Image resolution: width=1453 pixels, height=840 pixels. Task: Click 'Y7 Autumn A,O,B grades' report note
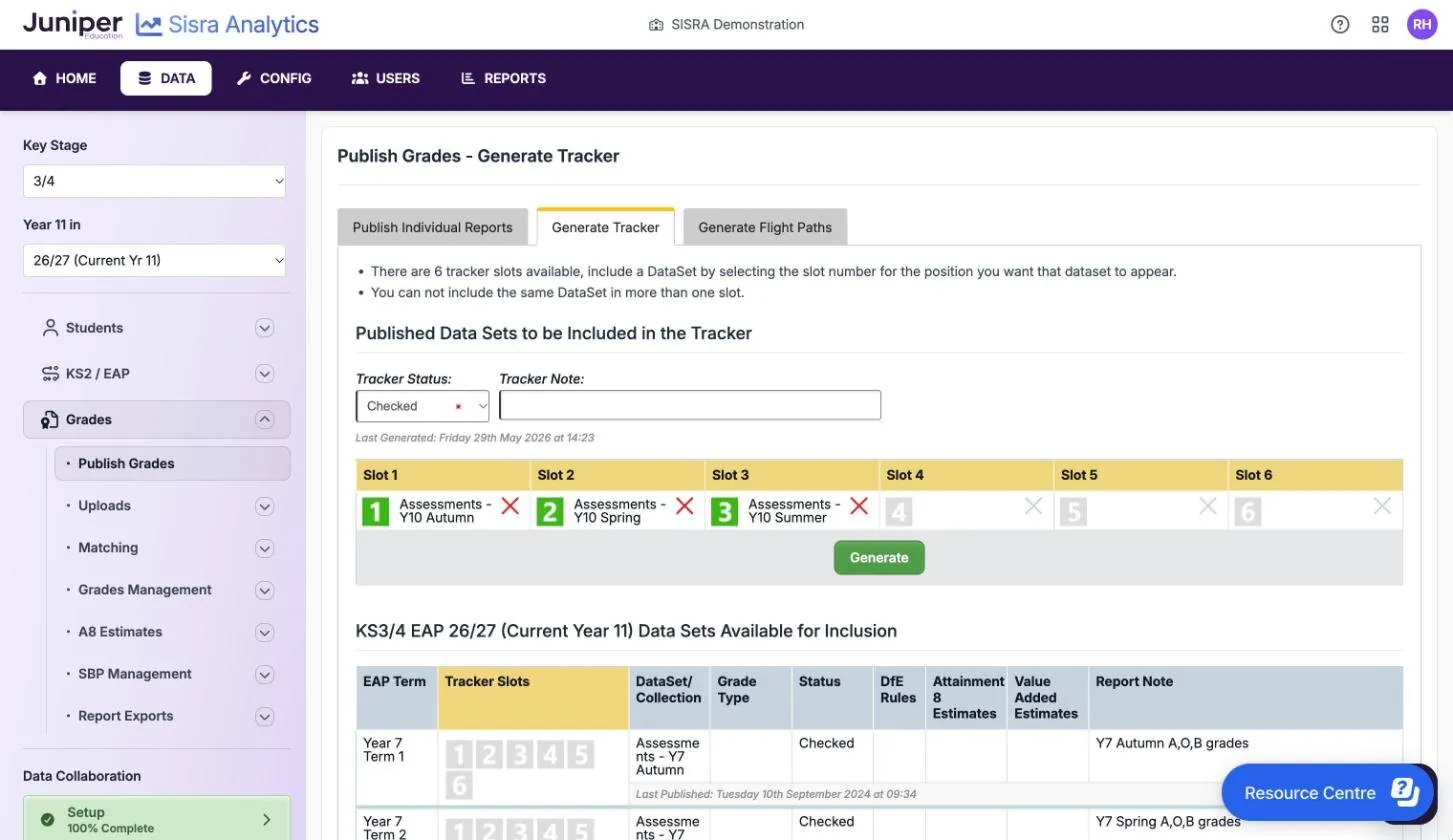(1172, 743)
